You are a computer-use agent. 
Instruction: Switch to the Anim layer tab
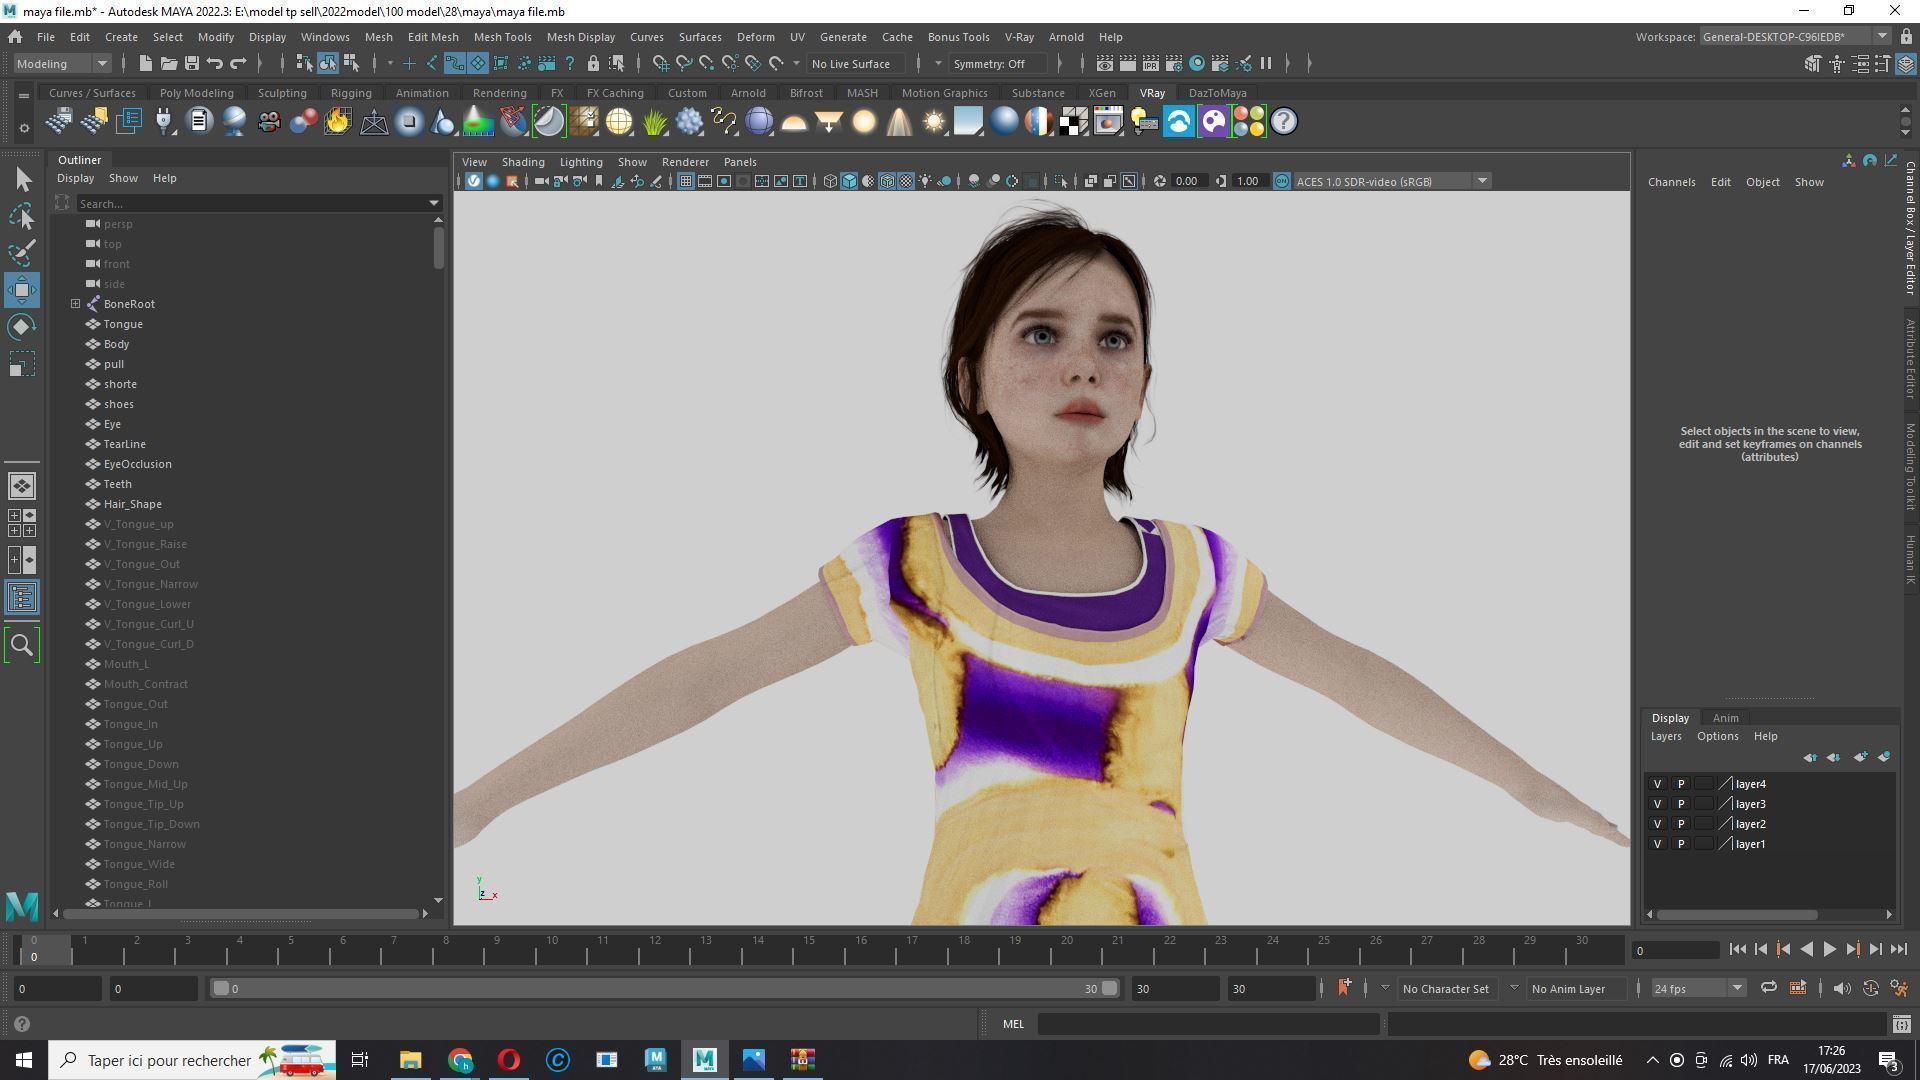pyautogui.click(x=1725, y=718)
